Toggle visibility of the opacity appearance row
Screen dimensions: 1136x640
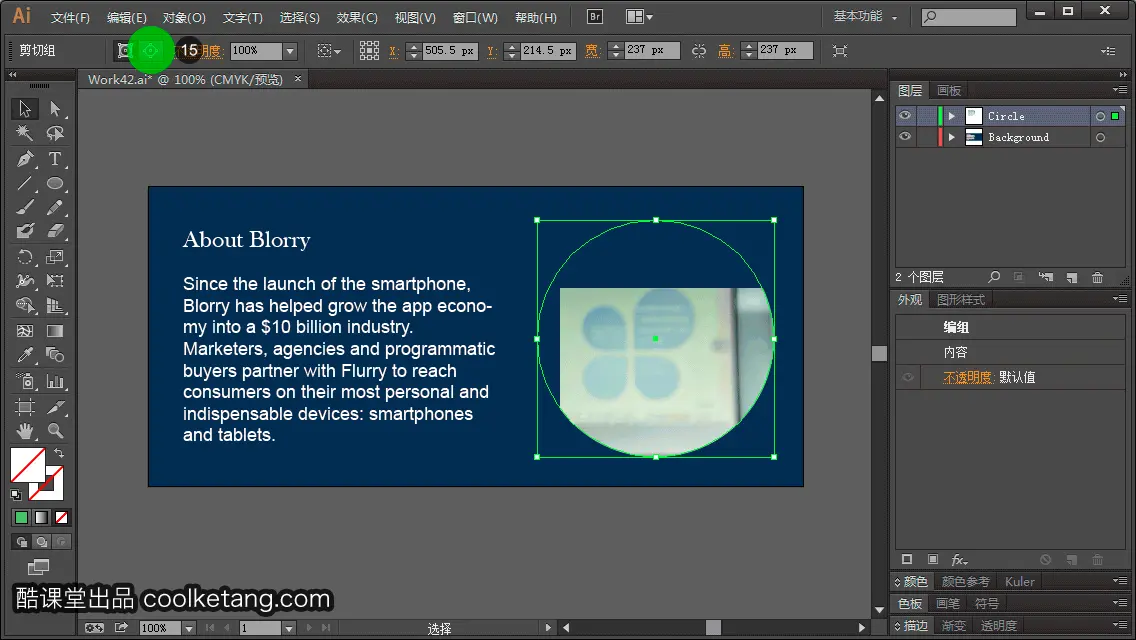click(x=908, y=377)
